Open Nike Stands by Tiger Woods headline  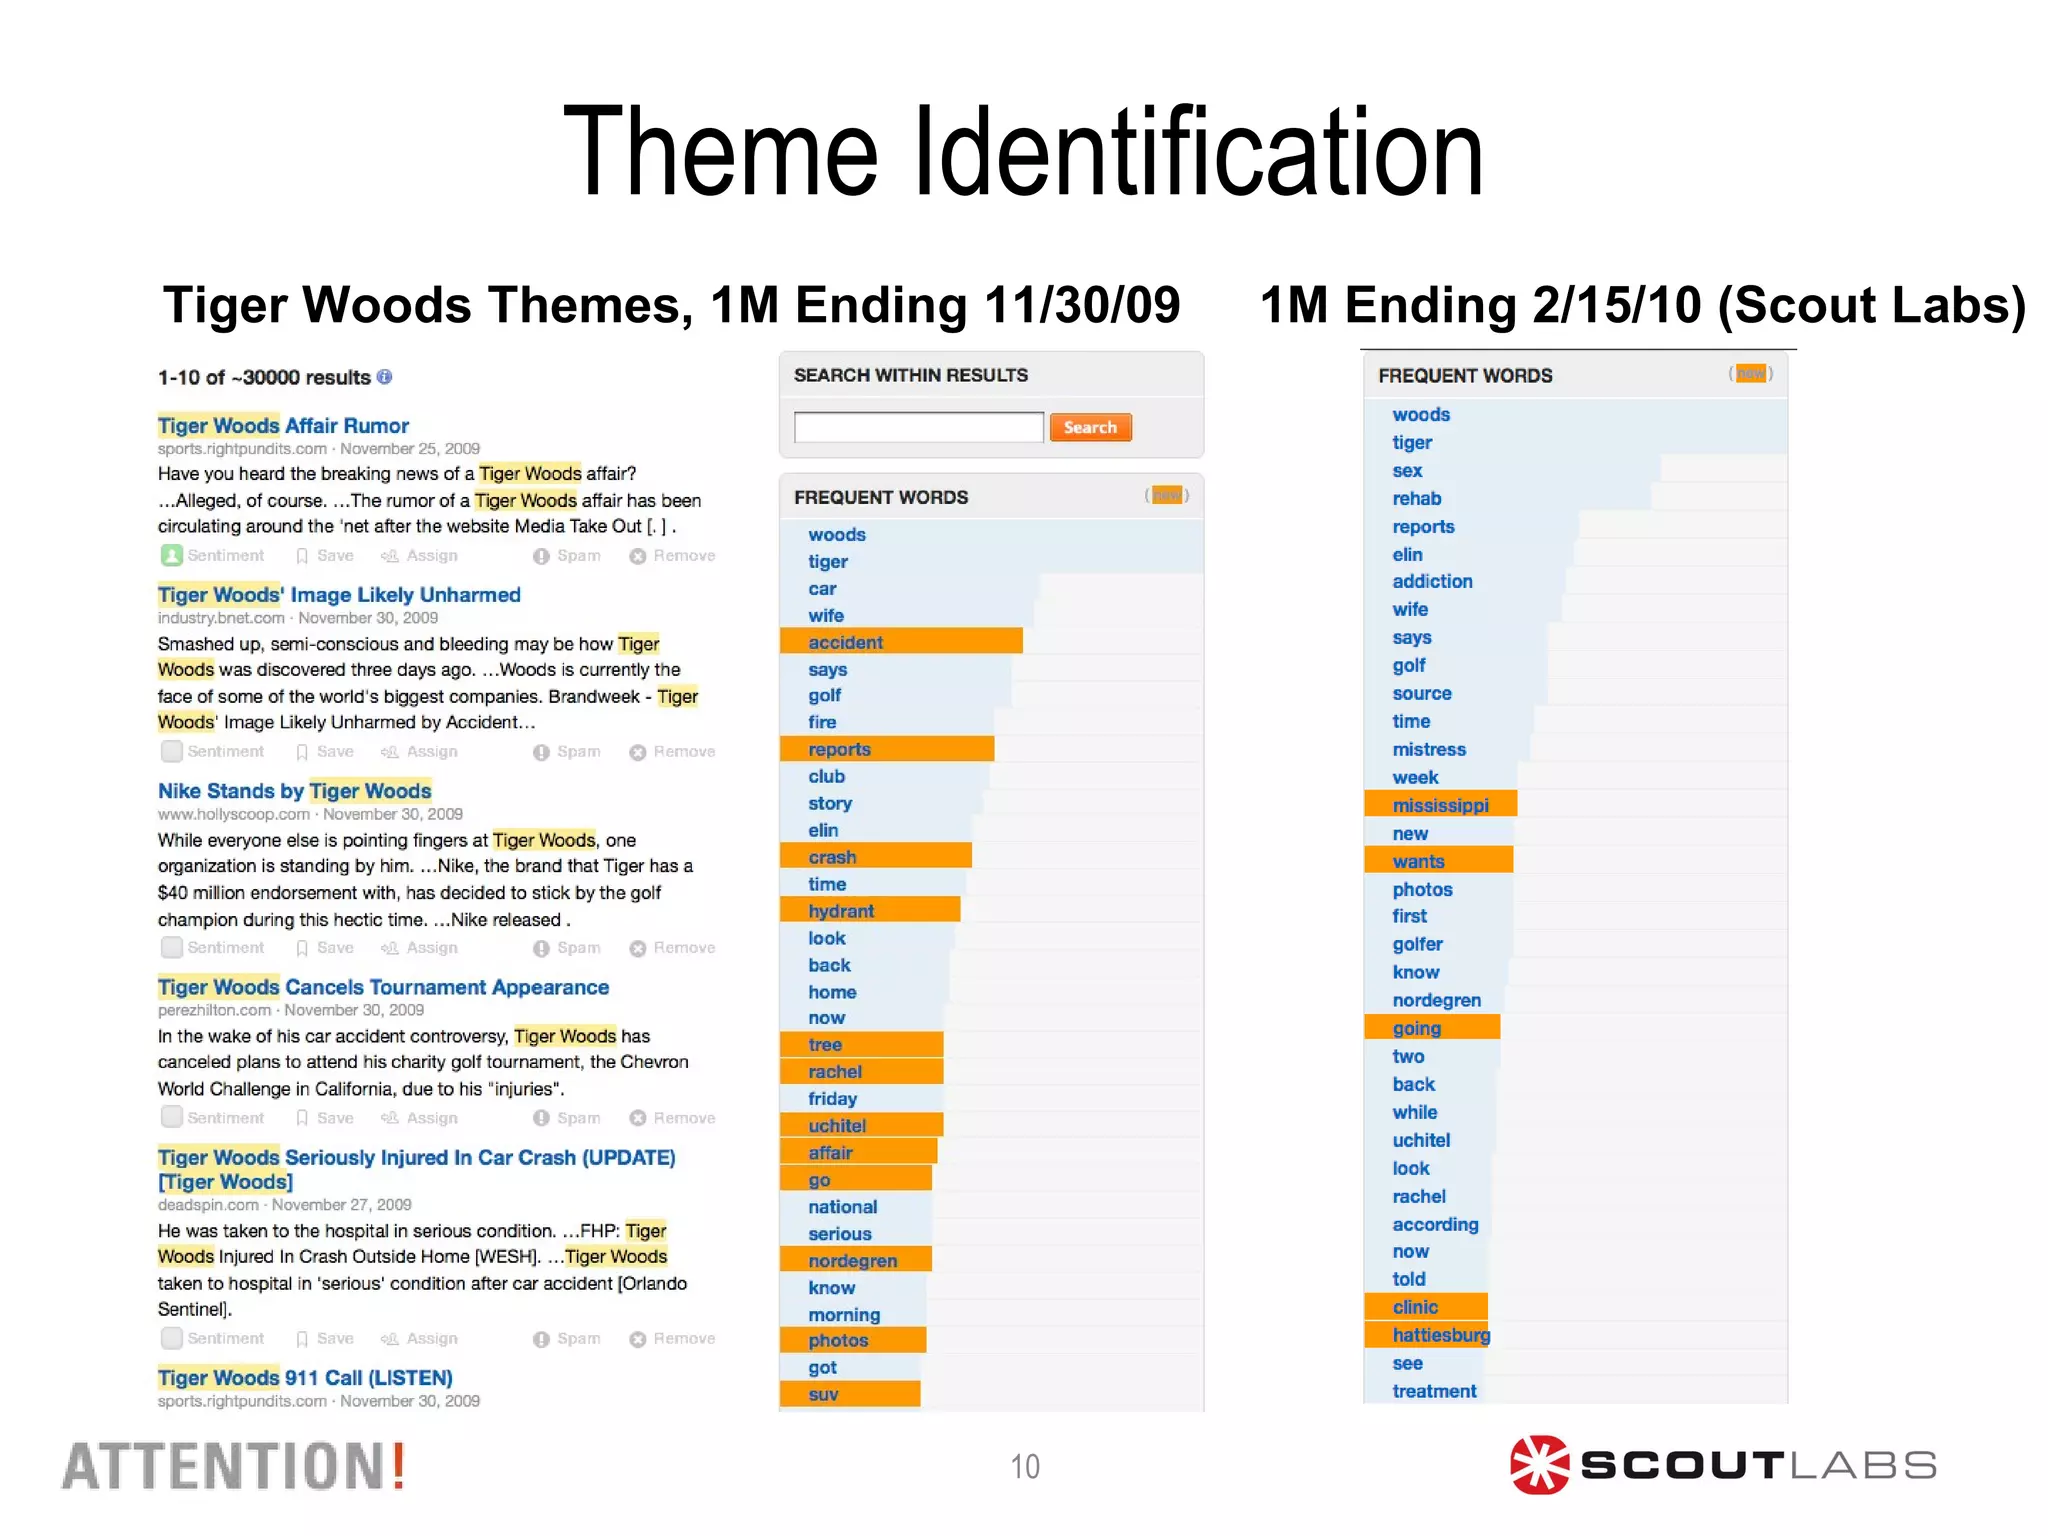(x=294, y=791)
